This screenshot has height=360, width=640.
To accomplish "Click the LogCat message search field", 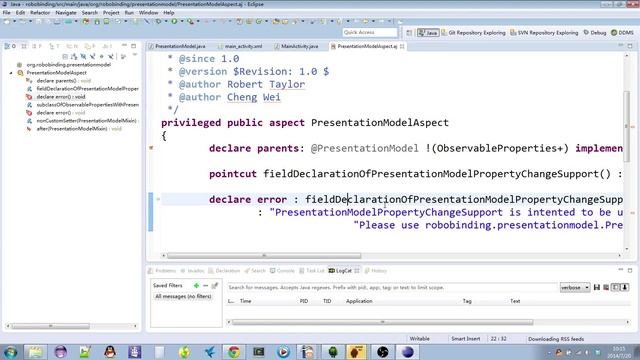I will point(392,287).
